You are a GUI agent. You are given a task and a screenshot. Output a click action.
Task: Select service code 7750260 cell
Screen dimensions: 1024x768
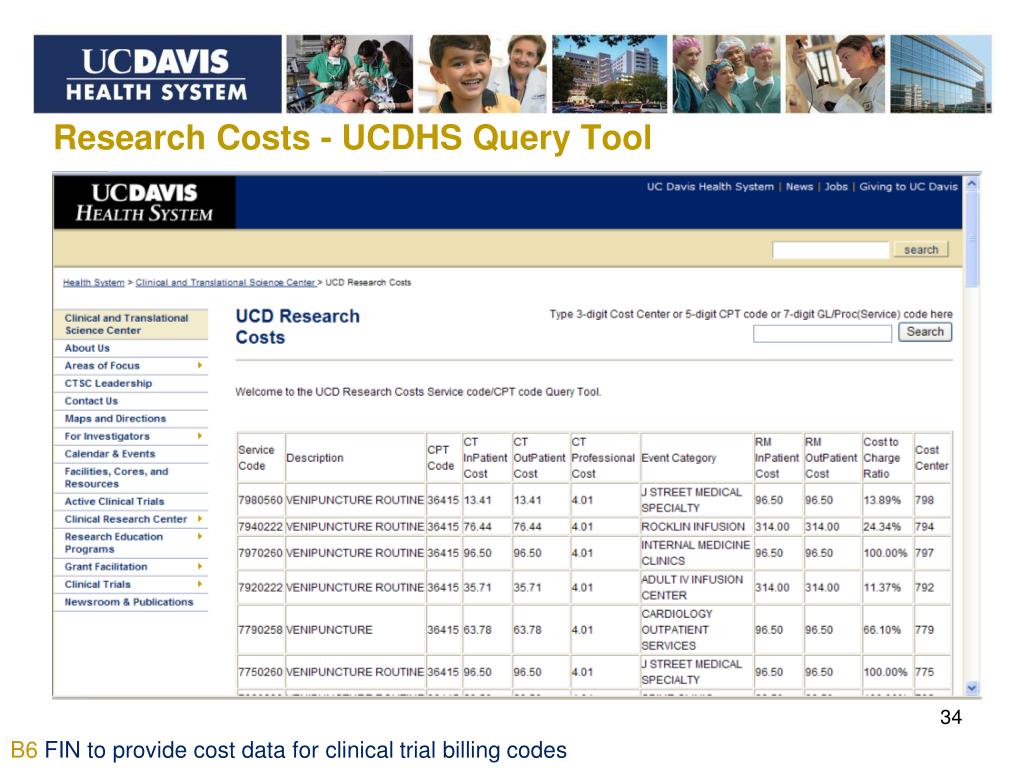pyautogui.click(x=261, y=672)
